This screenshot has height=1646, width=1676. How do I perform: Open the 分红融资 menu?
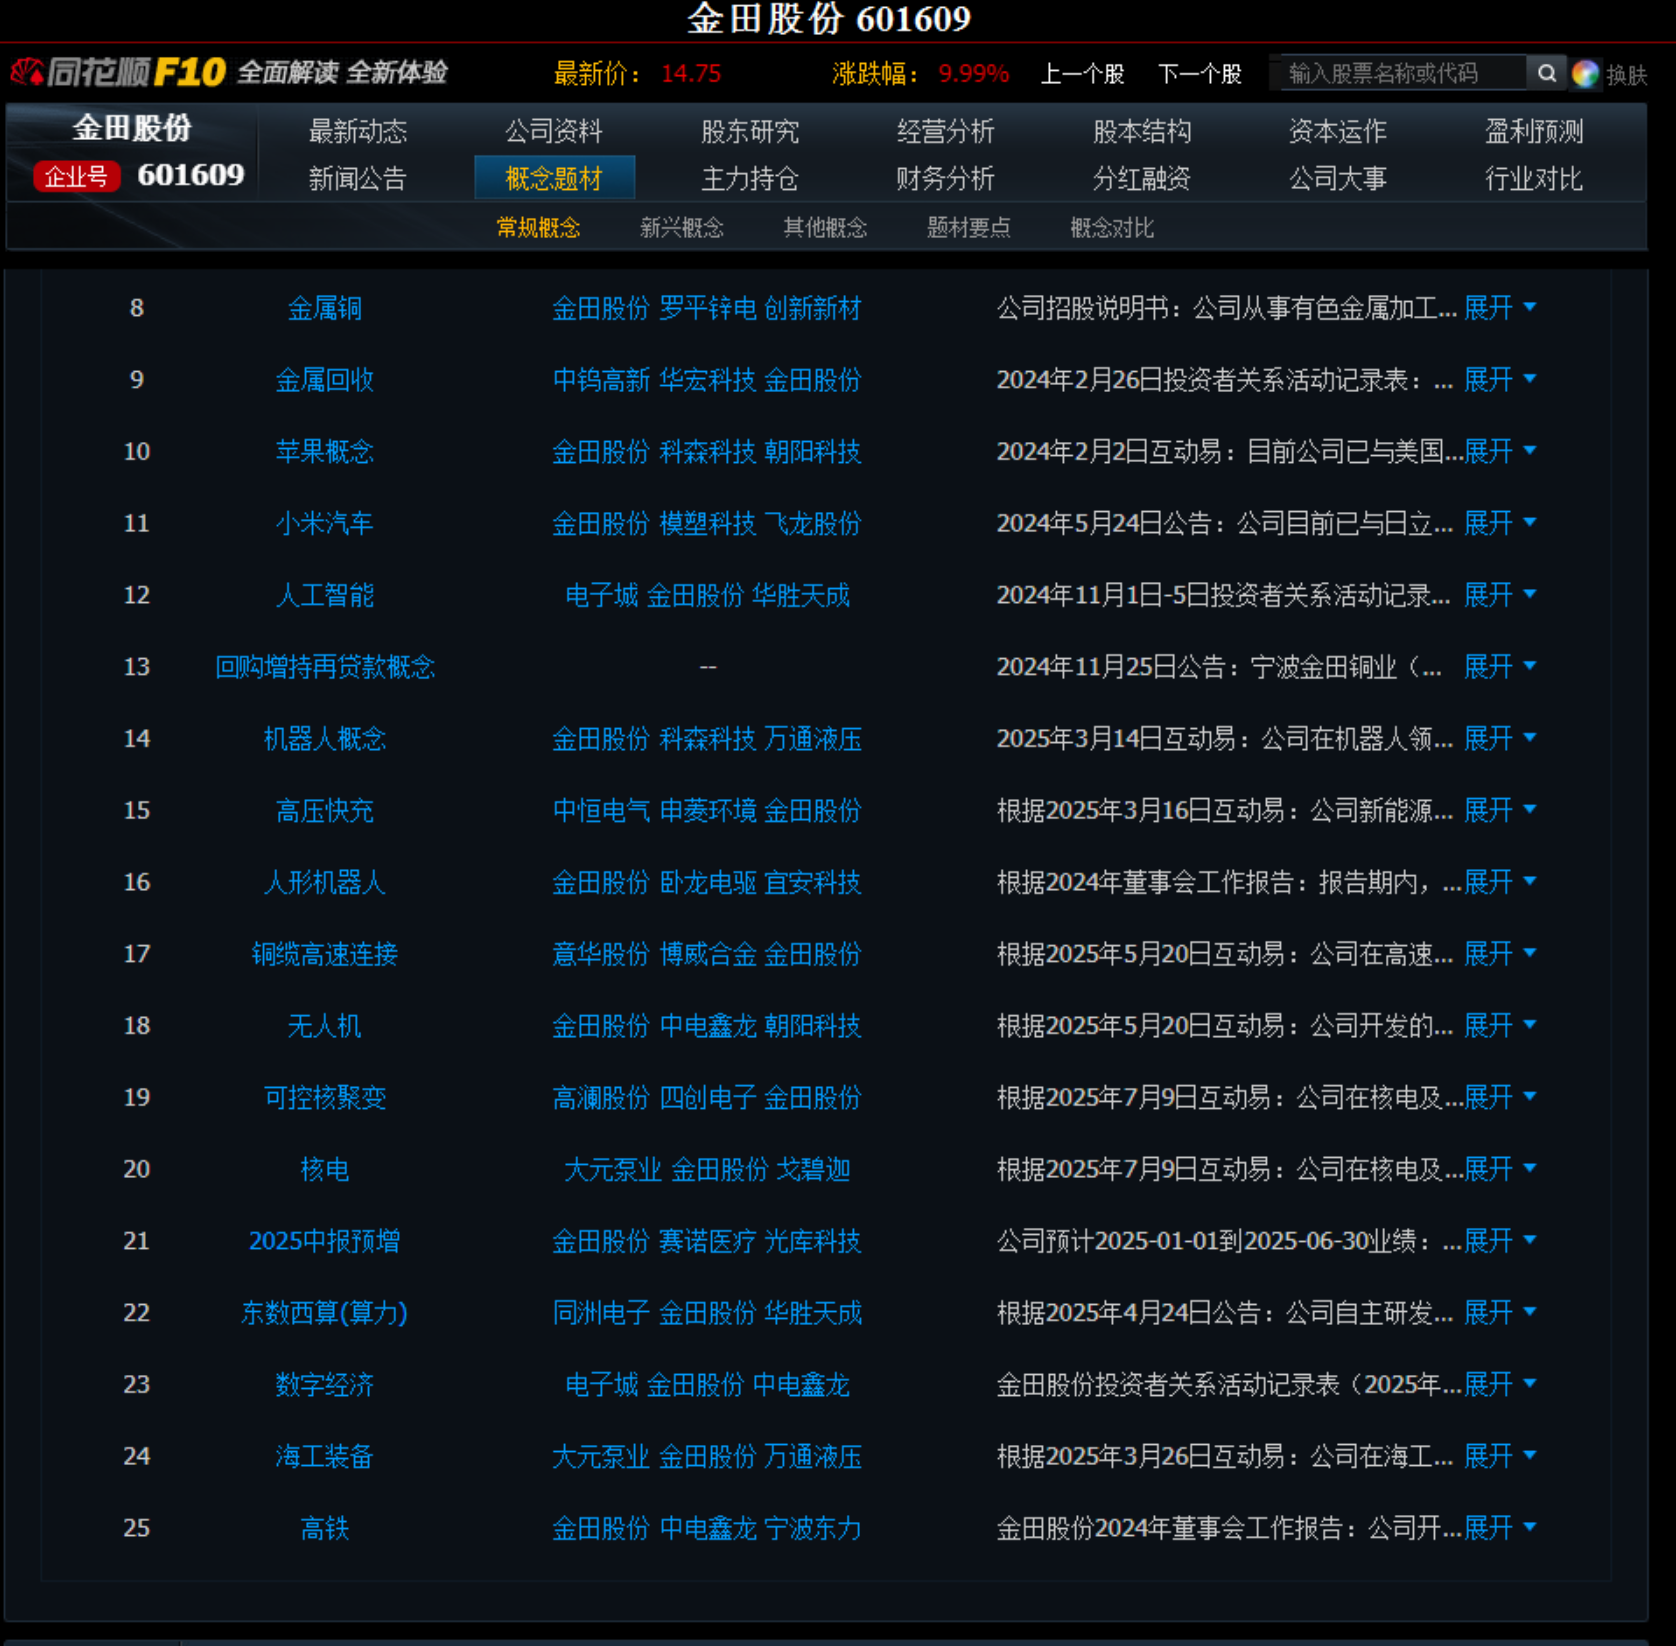pyautogui.click(x=1142, y=178)
